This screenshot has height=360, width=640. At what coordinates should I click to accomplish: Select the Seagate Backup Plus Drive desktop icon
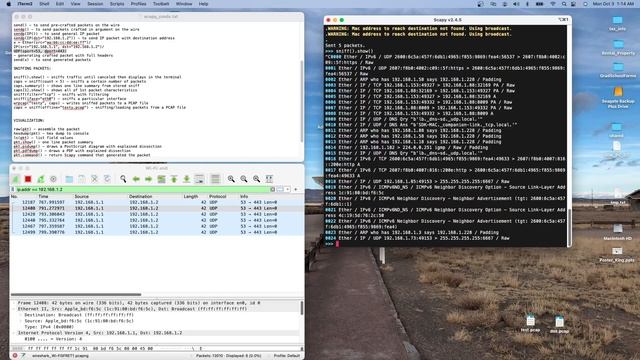[x=618, y=97]
